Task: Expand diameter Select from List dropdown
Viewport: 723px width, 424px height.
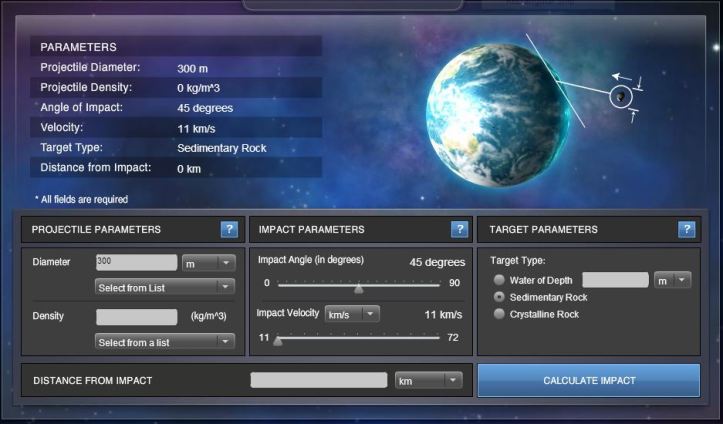Action: point(164,287)
